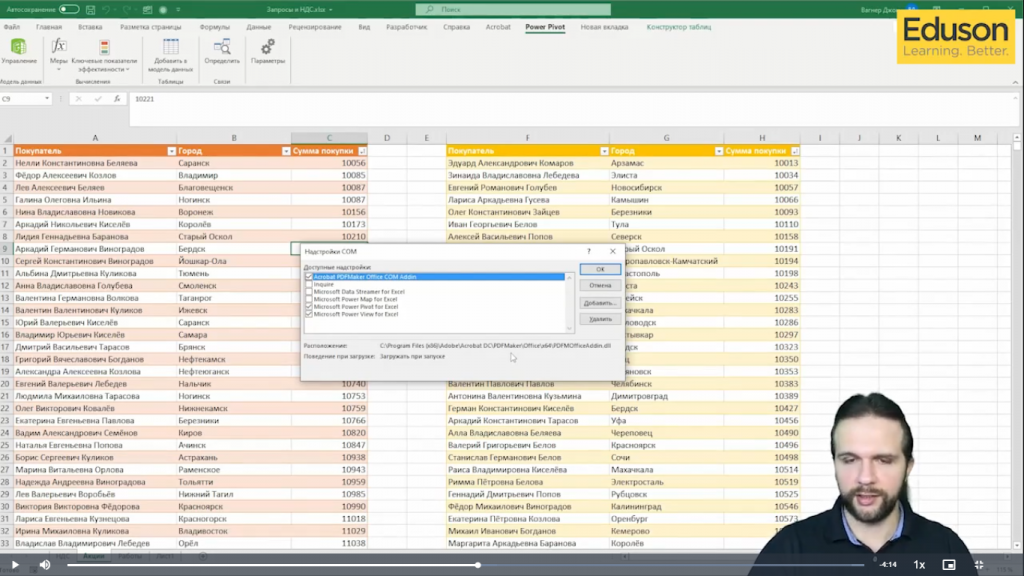This screenshot has width=1024, height=576.
Task: Change playback speed 1x
Action: [x=919, y=565]
